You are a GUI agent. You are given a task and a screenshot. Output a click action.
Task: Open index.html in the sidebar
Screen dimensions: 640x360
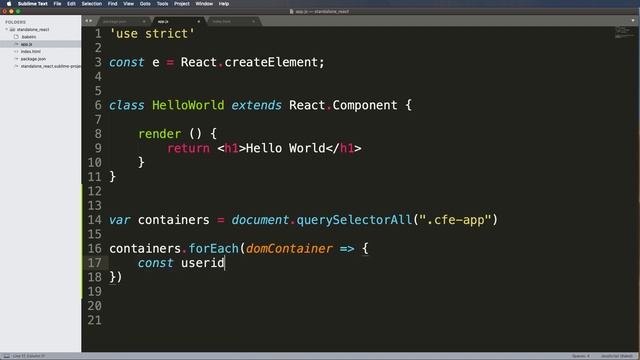(31, 51)
